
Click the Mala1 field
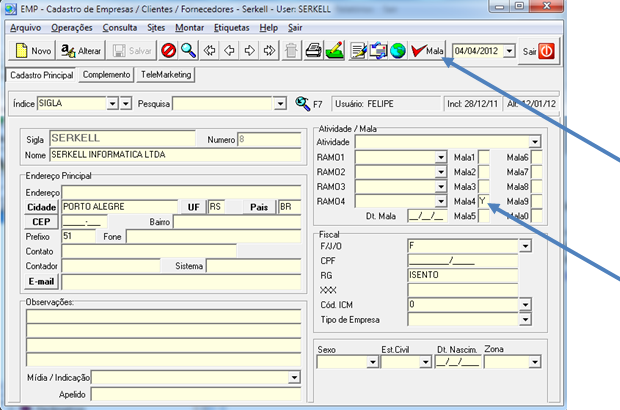[x=484, y=157]
